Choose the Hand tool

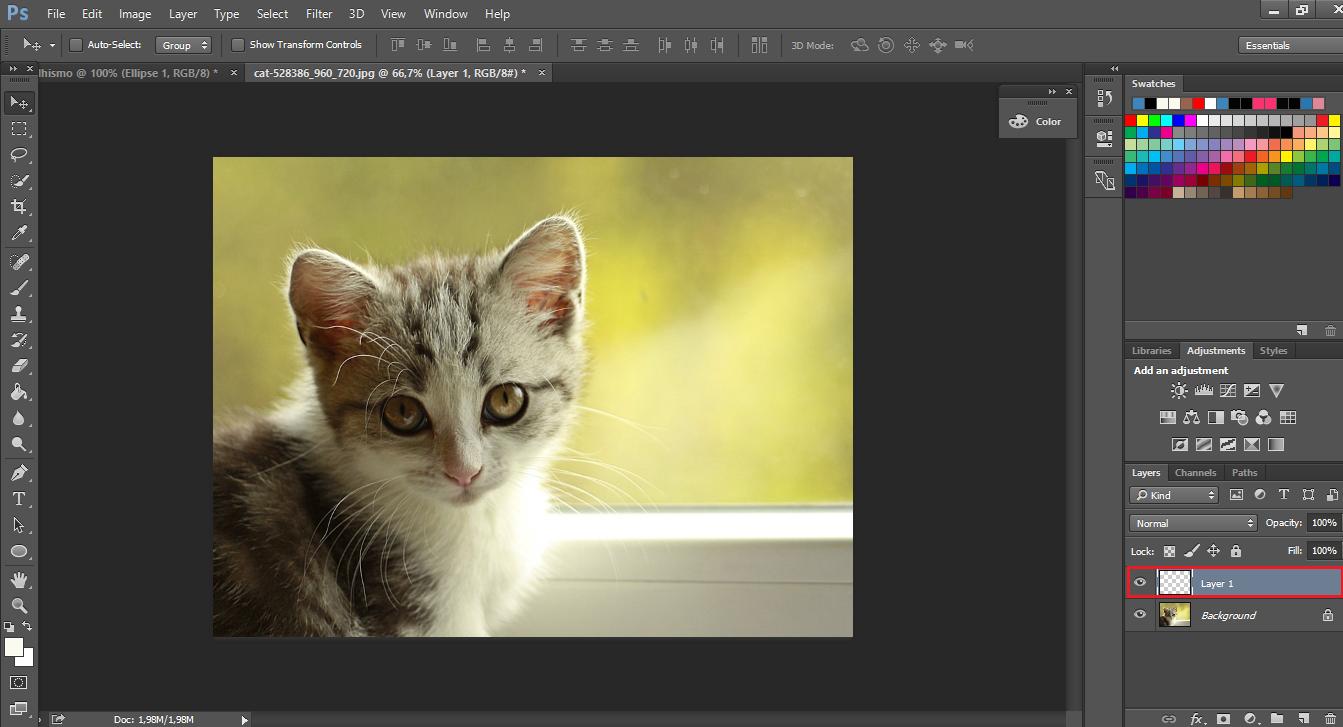[x=19, y=579]
